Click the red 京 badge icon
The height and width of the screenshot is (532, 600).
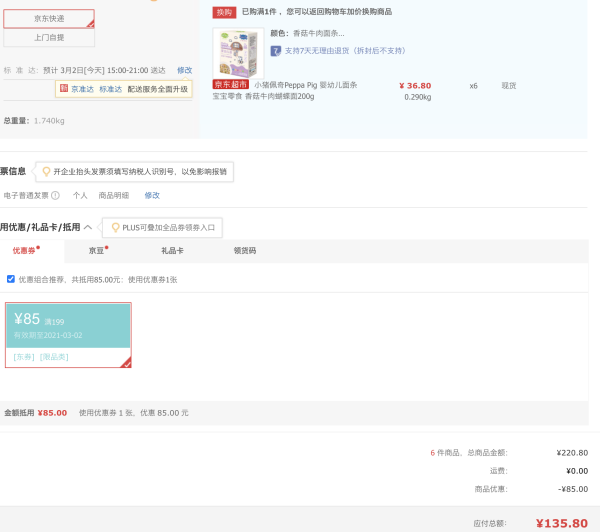click(x=64, y=89)
